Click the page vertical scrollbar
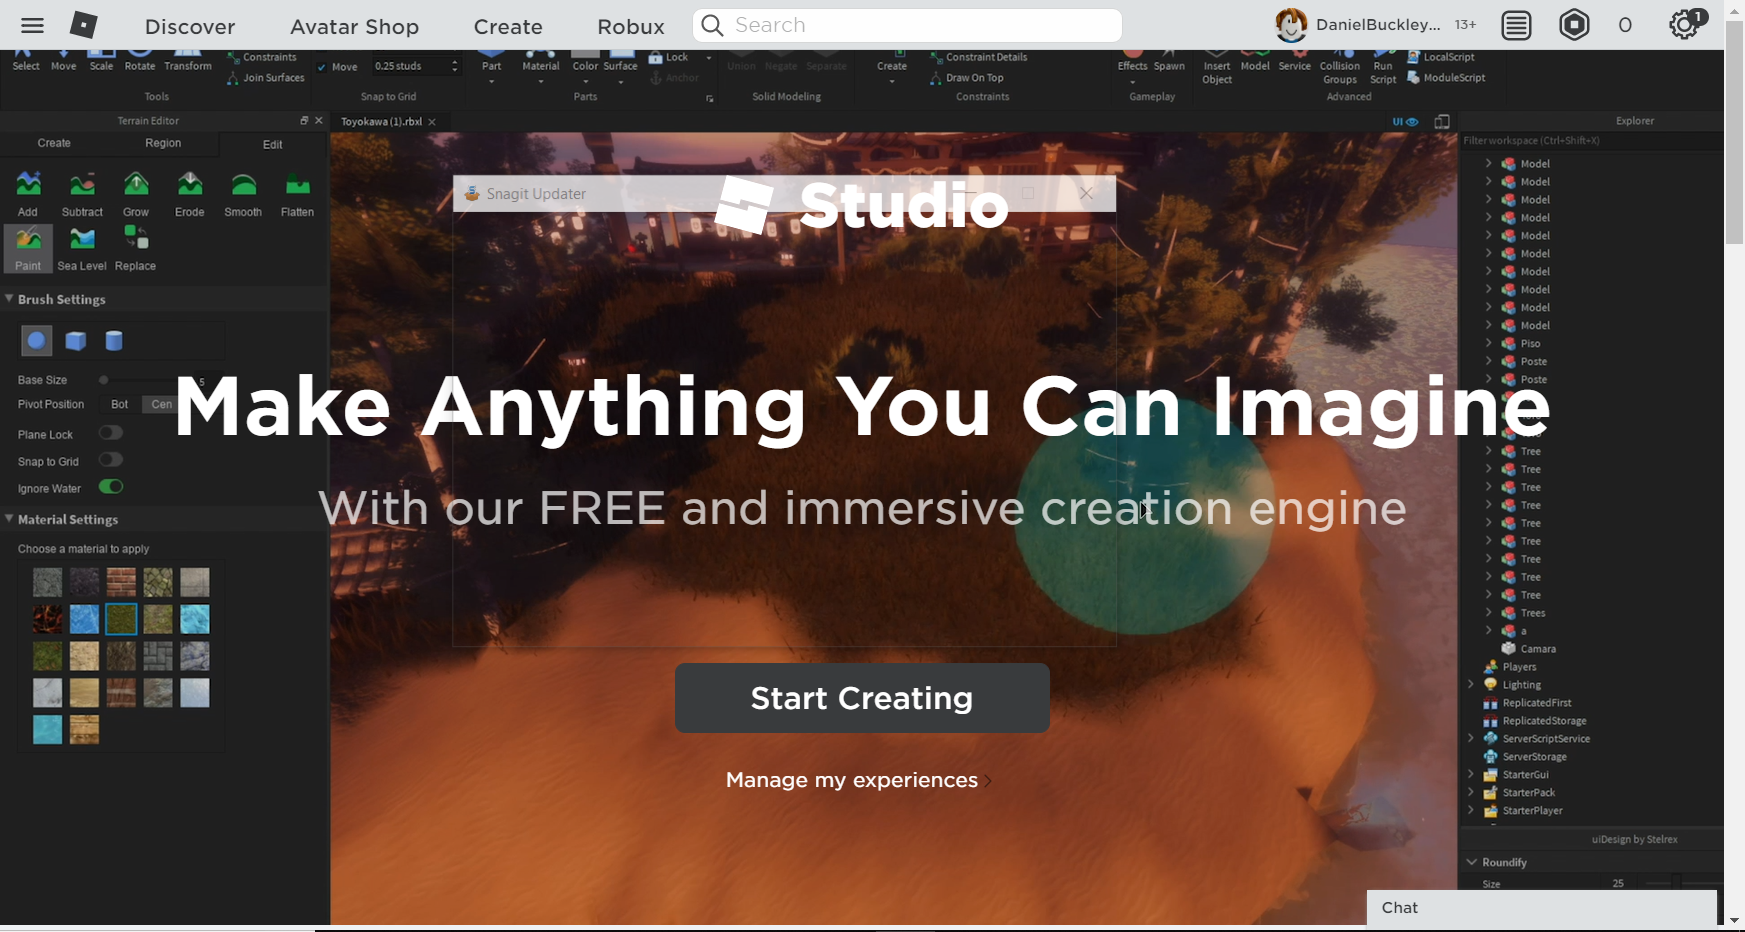The image size is (1745, 932). coord(1735,130)
